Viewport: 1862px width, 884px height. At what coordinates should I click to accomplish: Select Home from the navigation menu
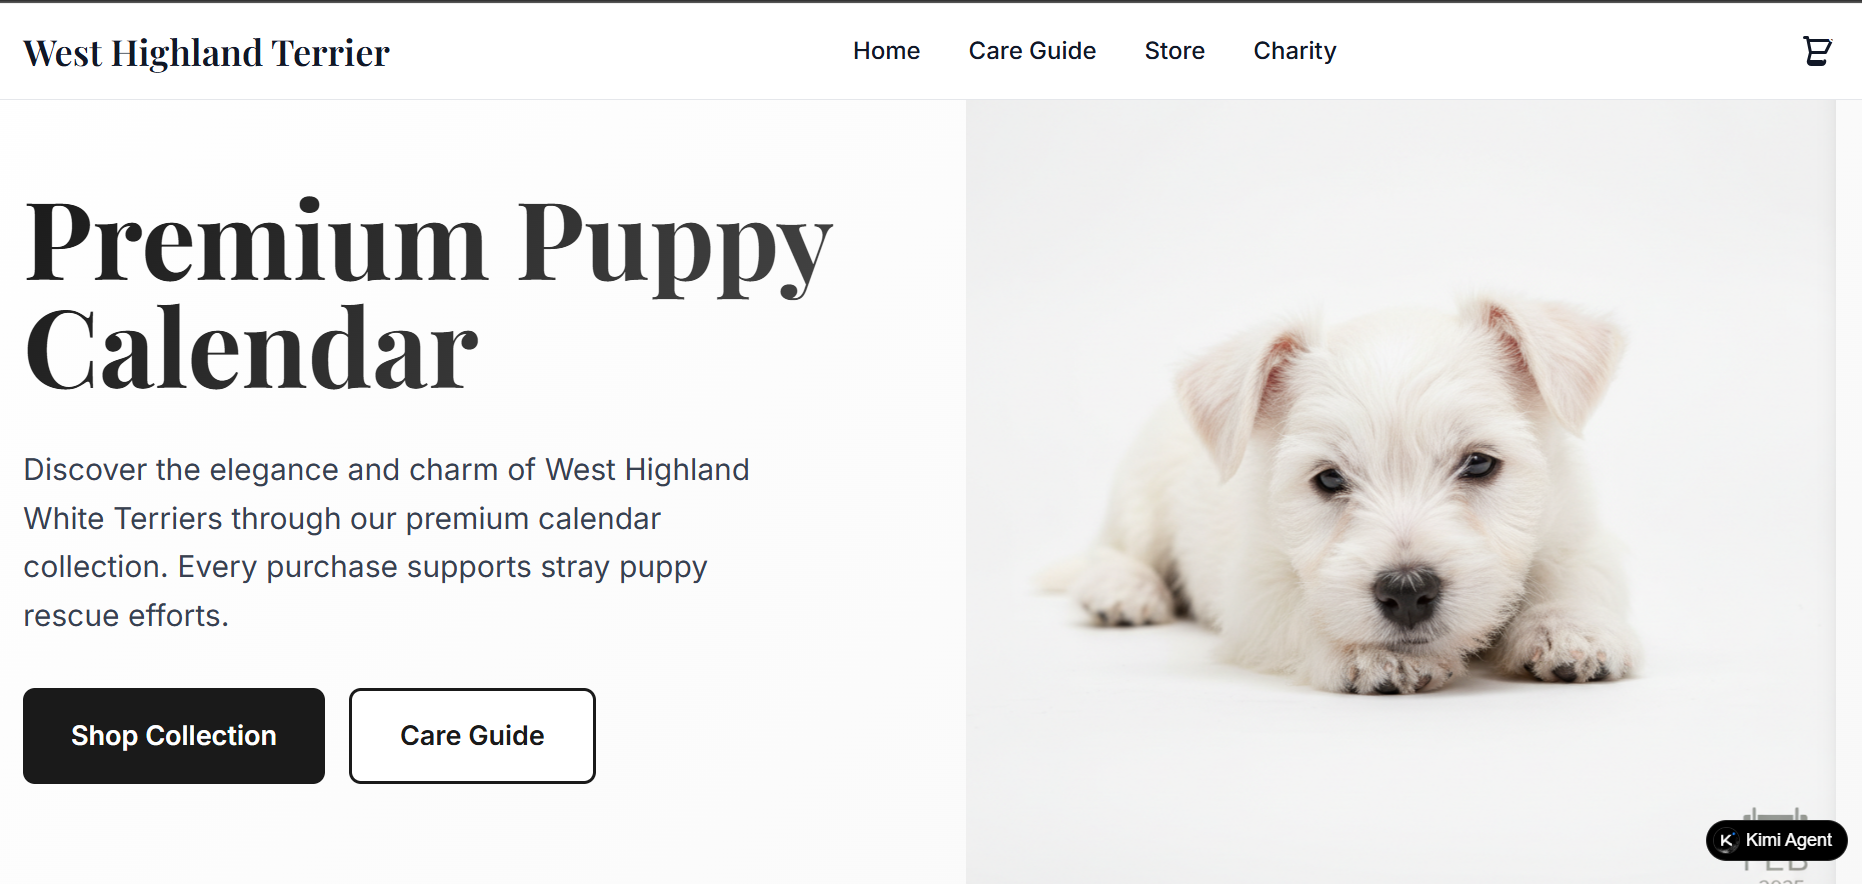tap(886, 50)
